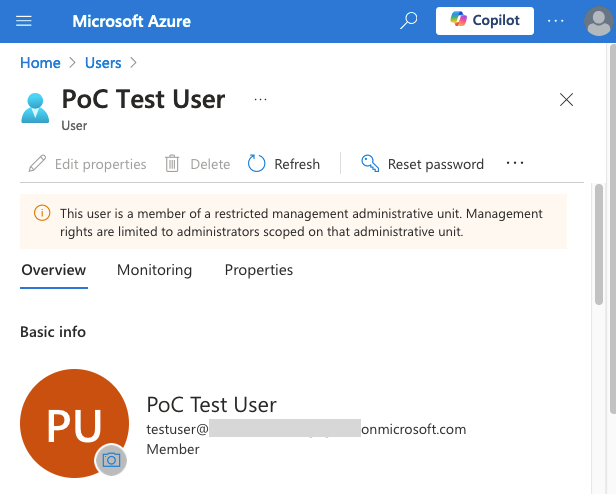Image resolution: width=616 pixels, height=494 pixels.
Task: Navigate to Users breadcrumb
Action: coord(103,63)
